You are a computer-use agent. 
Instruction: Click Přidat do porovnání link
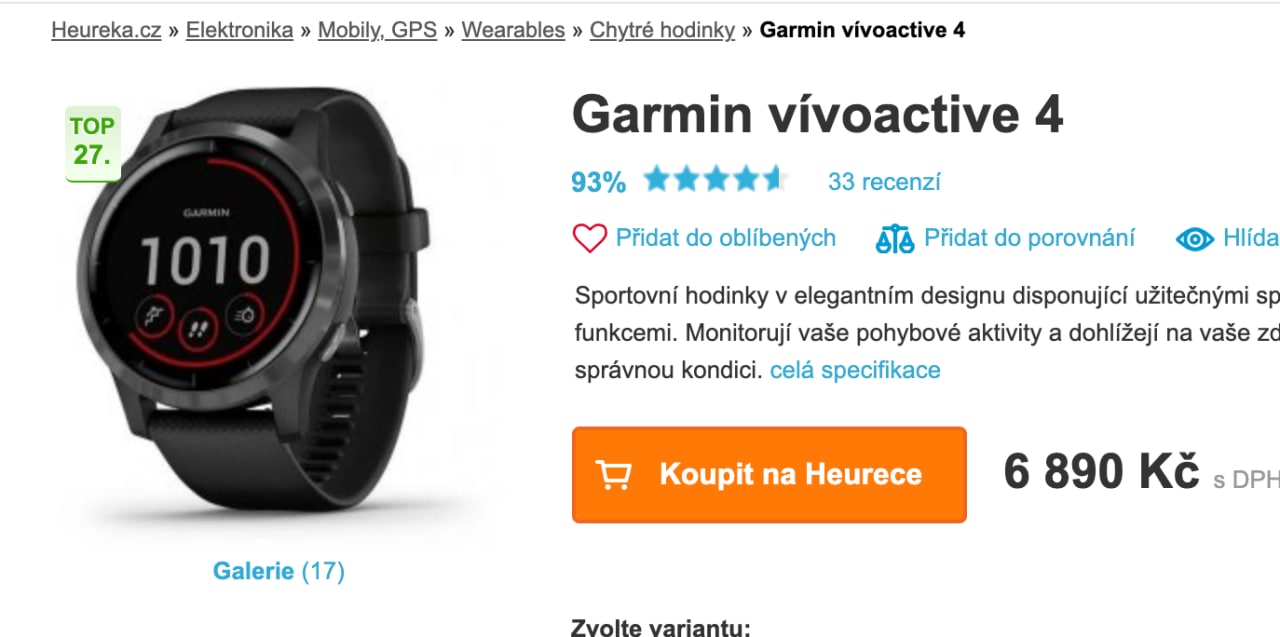pos(1029,238)
